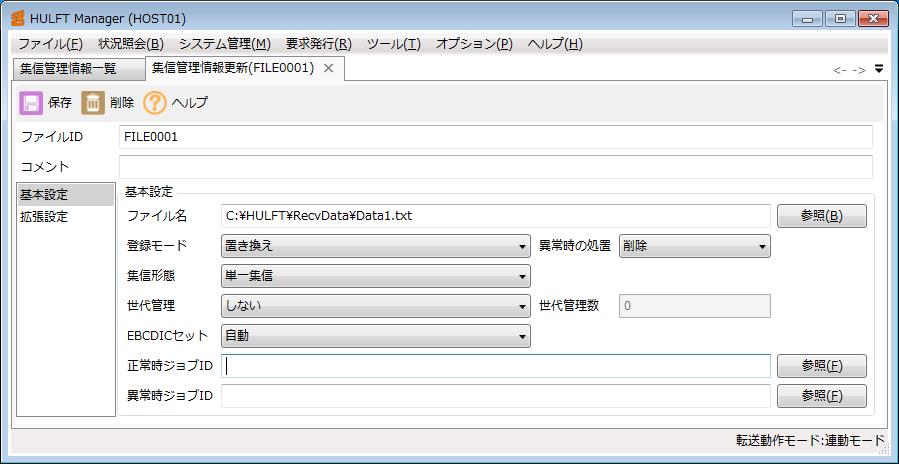This screenshot has height=464, width=899.
Task: Click the Help (ヘルプ) question mark icon
Action: click(155, 103)
